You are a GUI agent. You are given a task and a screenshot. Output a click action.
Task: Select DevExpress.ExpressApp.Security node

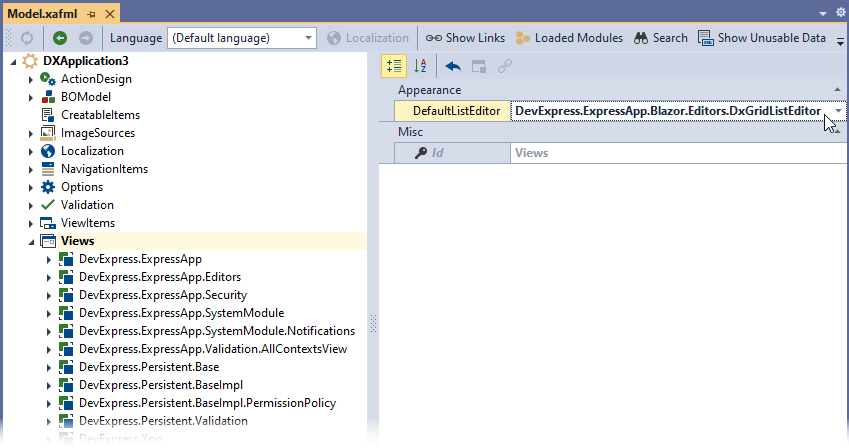tap(163, 295)
